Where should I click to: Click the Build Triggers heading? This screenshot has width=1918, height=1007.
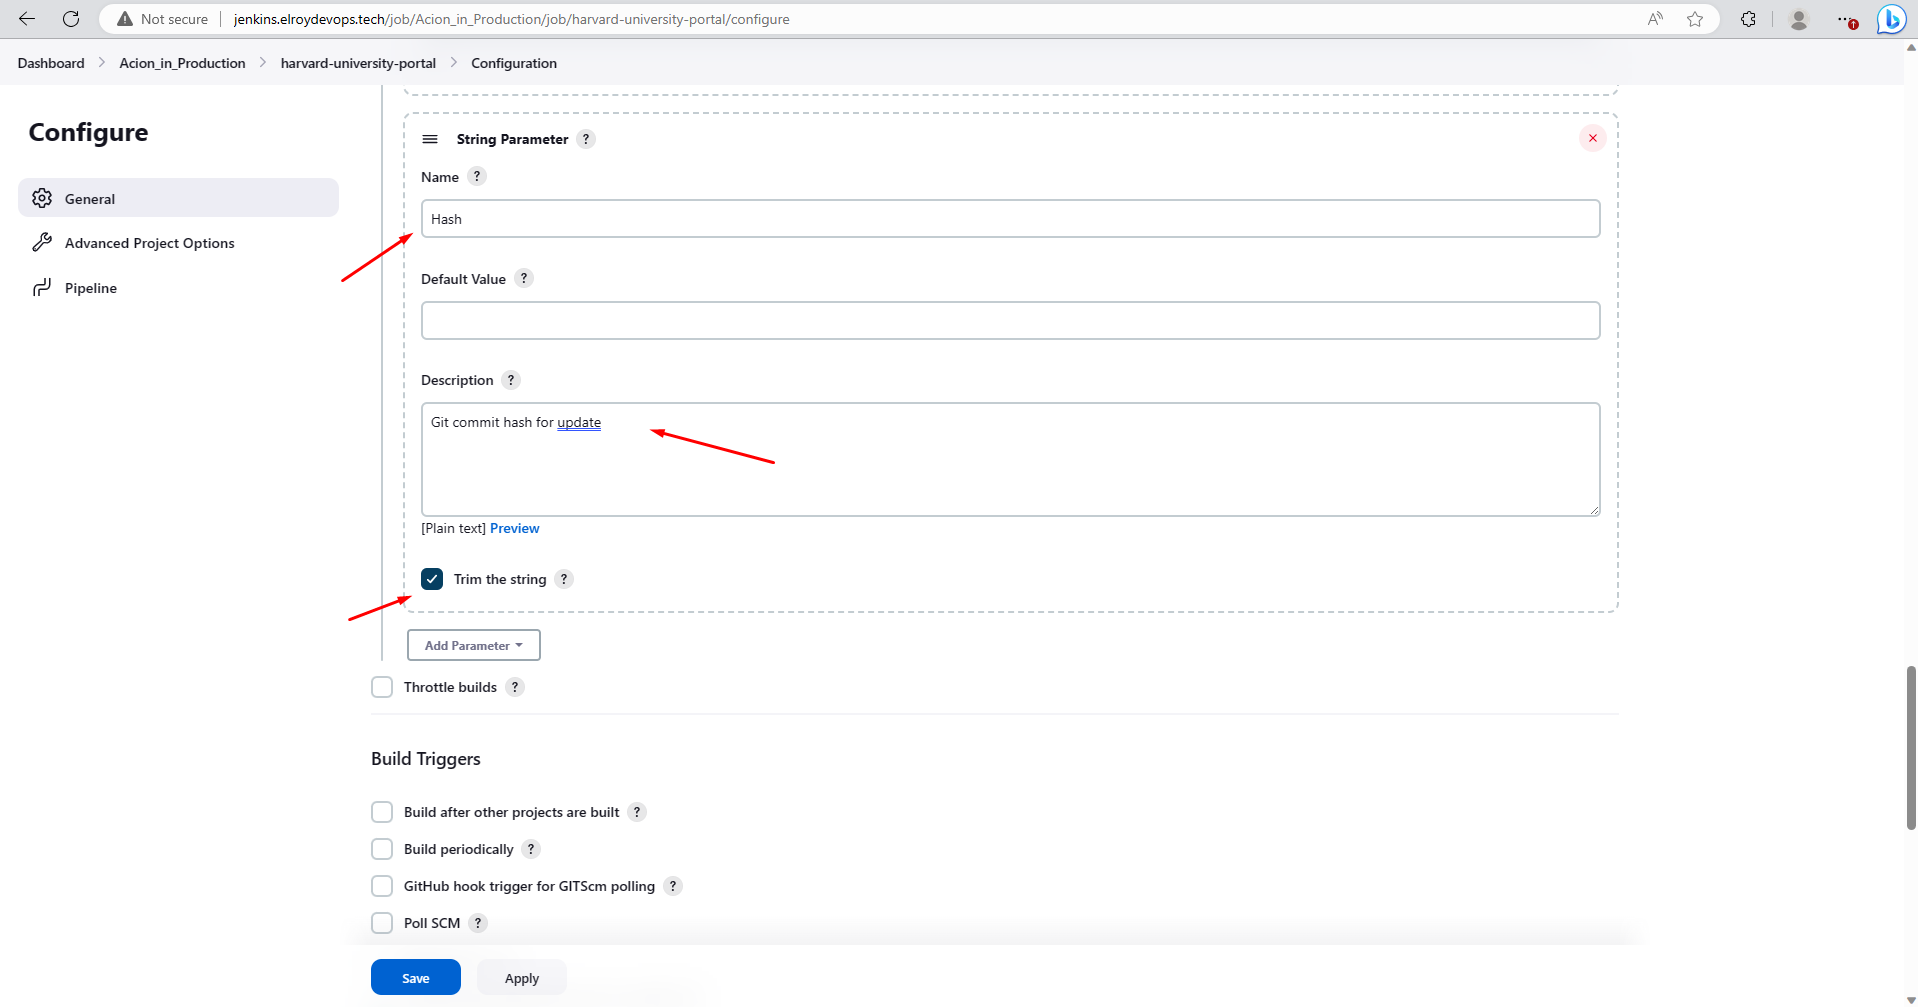coord(425,759)
